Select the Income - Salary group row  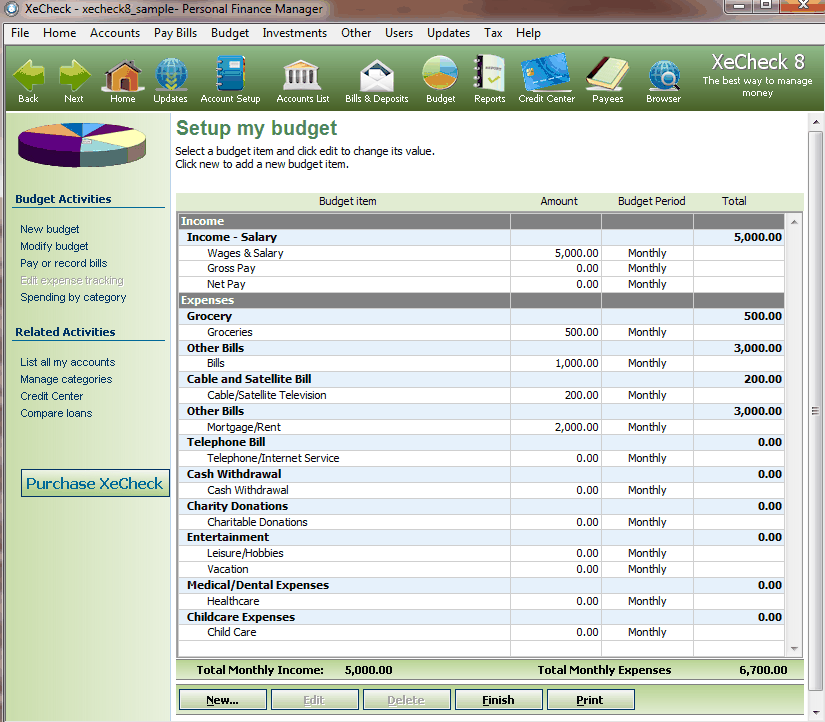pyautogui.click(x=481, y=237)
